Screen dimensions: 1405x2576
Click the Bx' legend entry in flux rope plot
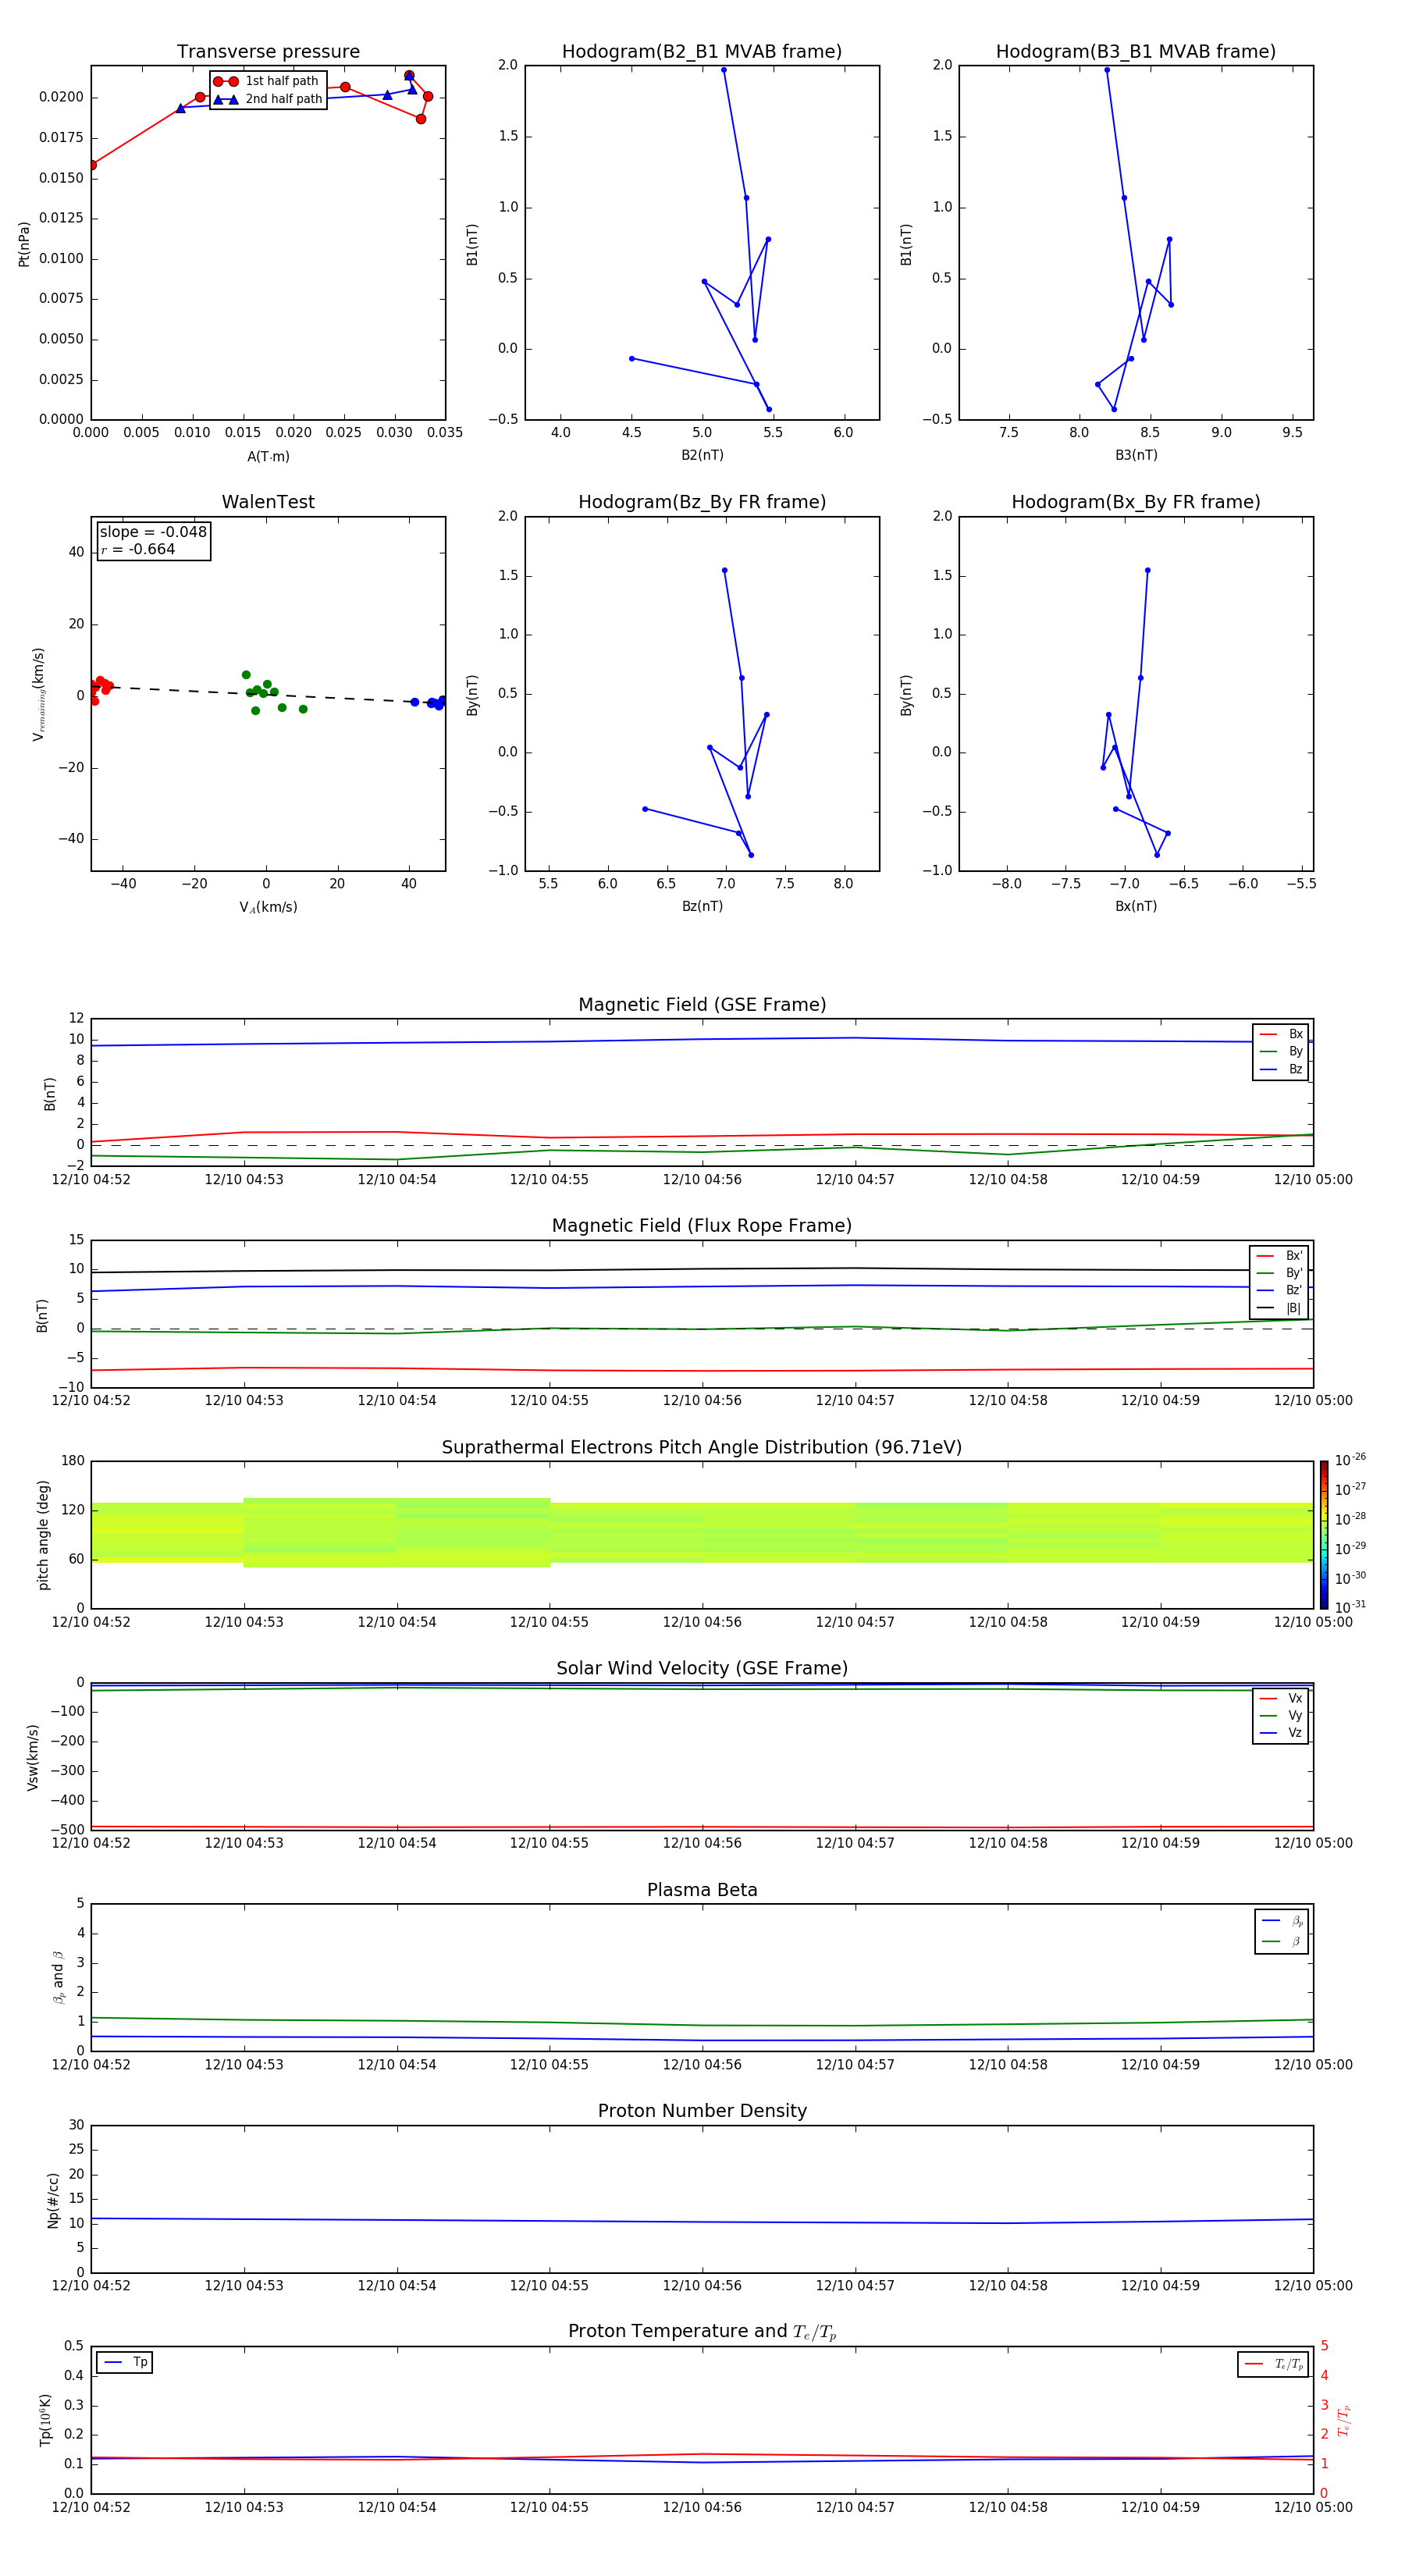click(x=1279, y=1256)
